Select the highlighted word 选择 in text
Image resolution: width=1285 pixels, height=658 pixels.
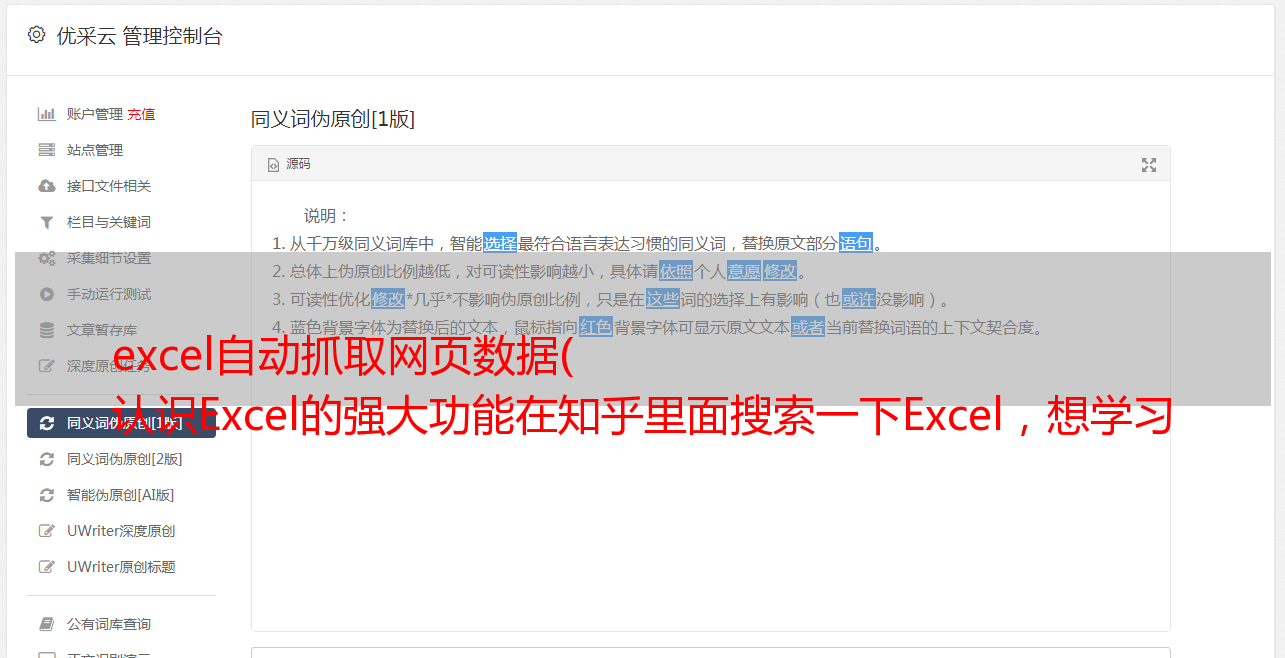coord(500,243)
